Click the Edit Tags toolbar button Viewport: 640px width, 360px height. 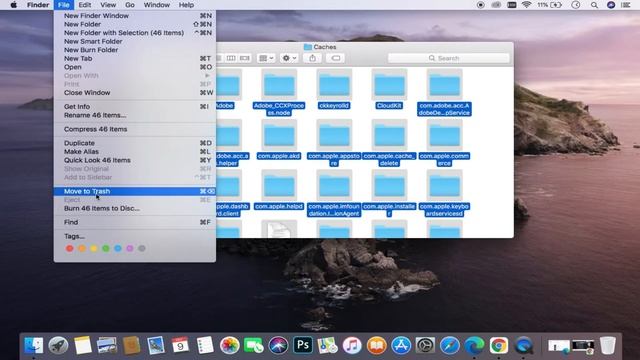(x=336, y=58)
